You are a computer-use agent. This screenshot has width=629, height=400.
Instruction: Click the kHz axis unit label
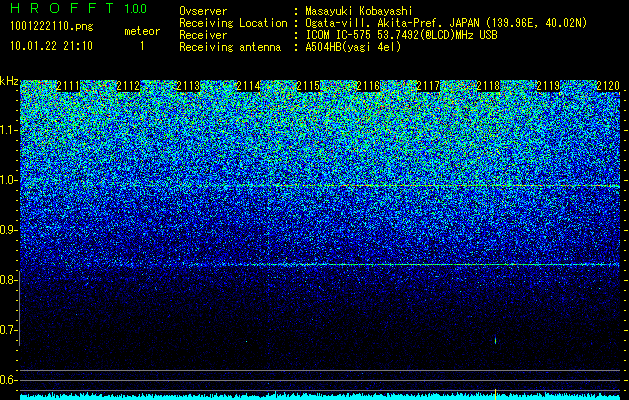[9, 81]
